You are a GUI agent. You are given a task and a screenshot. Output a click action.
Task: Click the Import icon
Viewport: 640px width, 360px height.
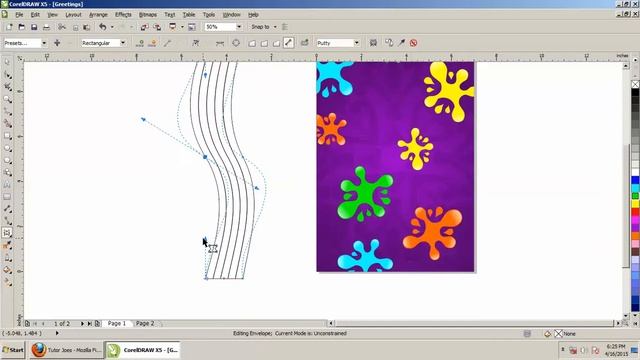144,27
